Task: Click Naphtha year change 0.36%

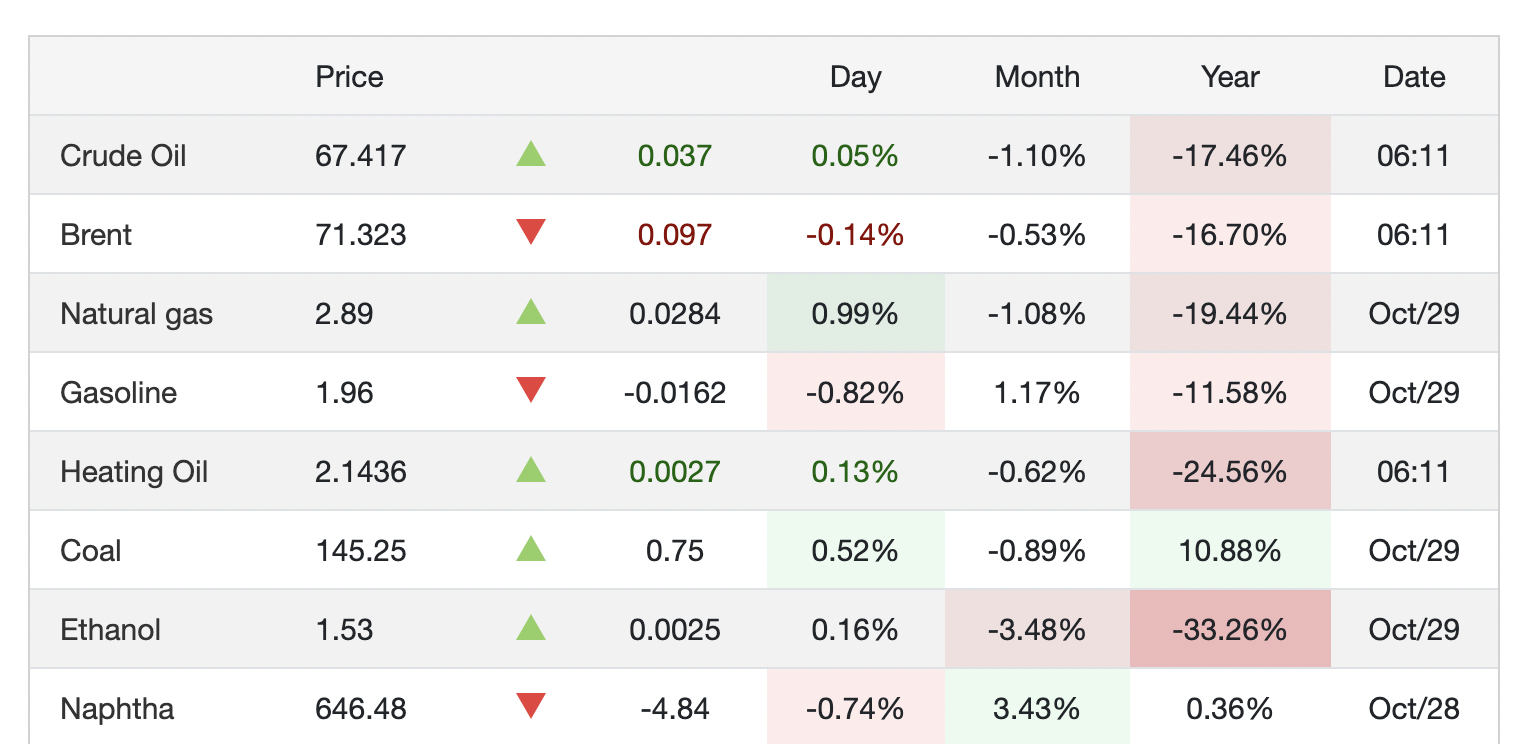Action: coord(1230,709)
